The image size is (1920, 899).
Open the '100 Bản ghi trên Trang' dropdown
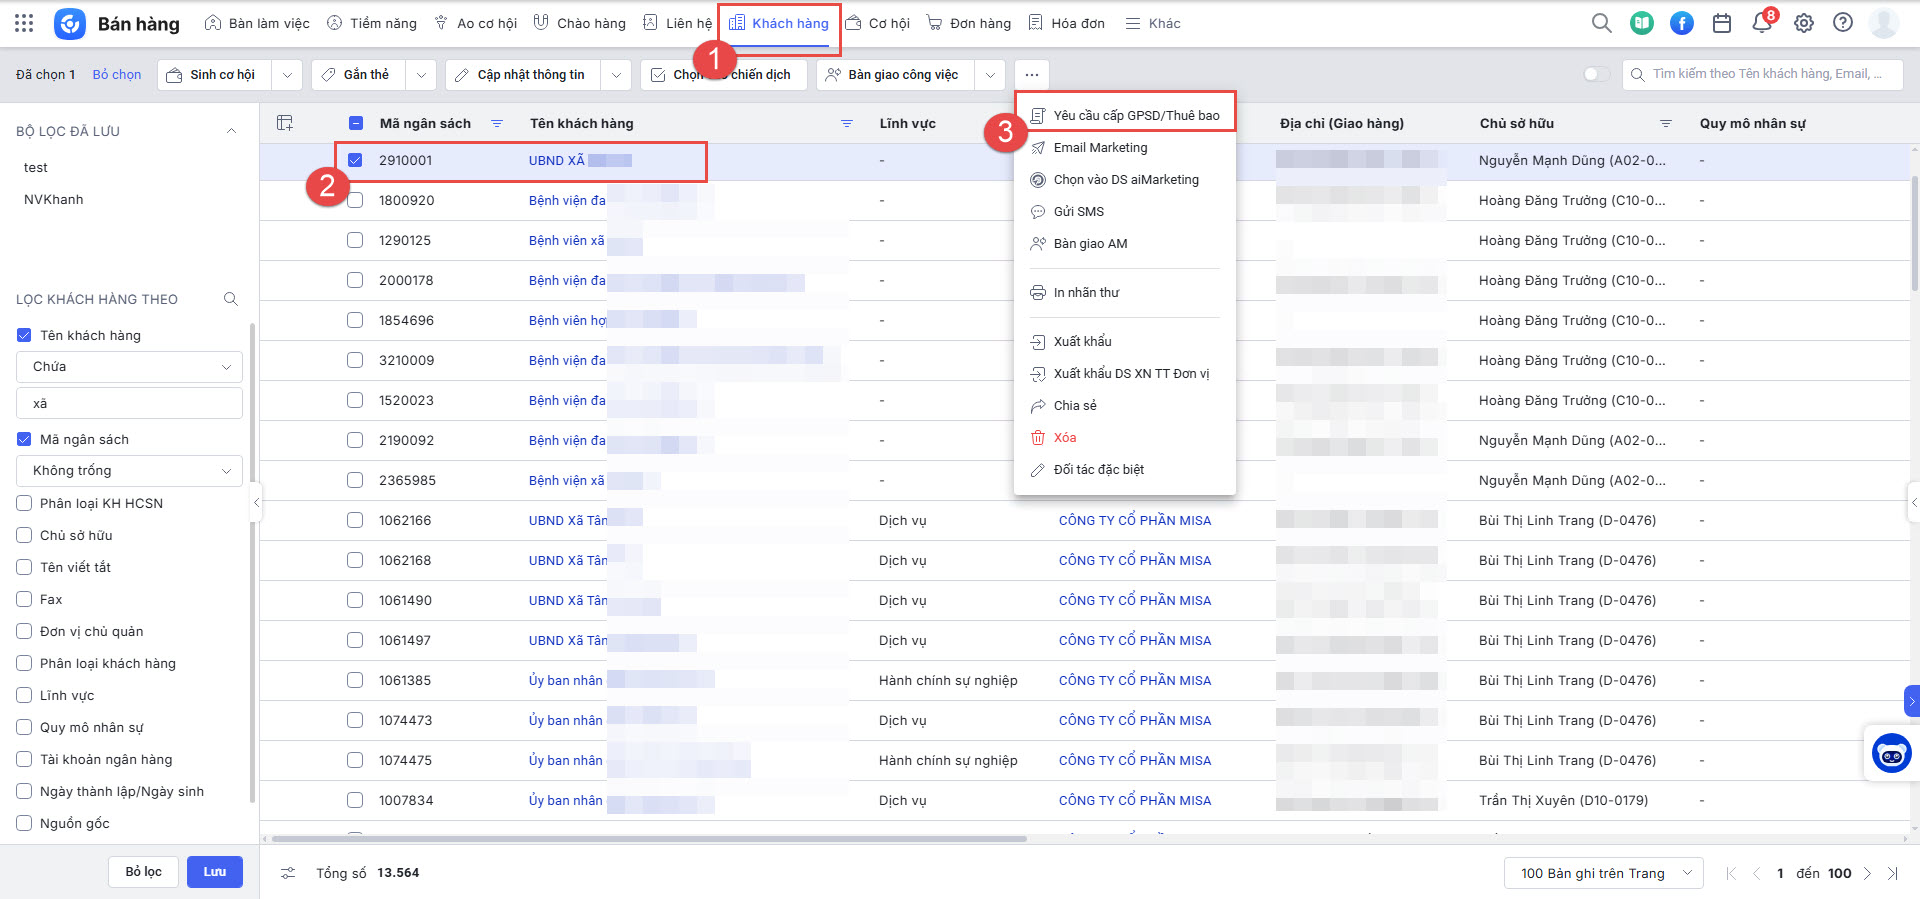click(1603, 873)
